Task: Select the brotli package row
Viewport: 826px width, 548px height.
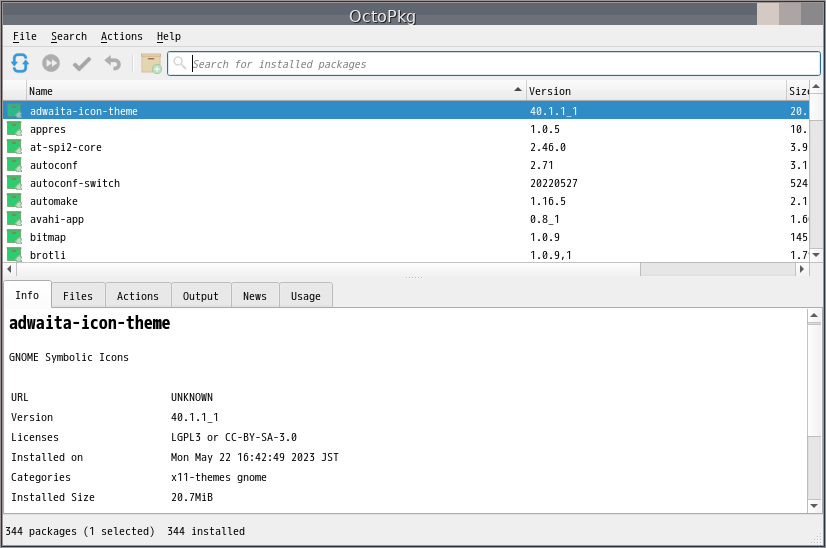Action: click(x=406, y=255)
